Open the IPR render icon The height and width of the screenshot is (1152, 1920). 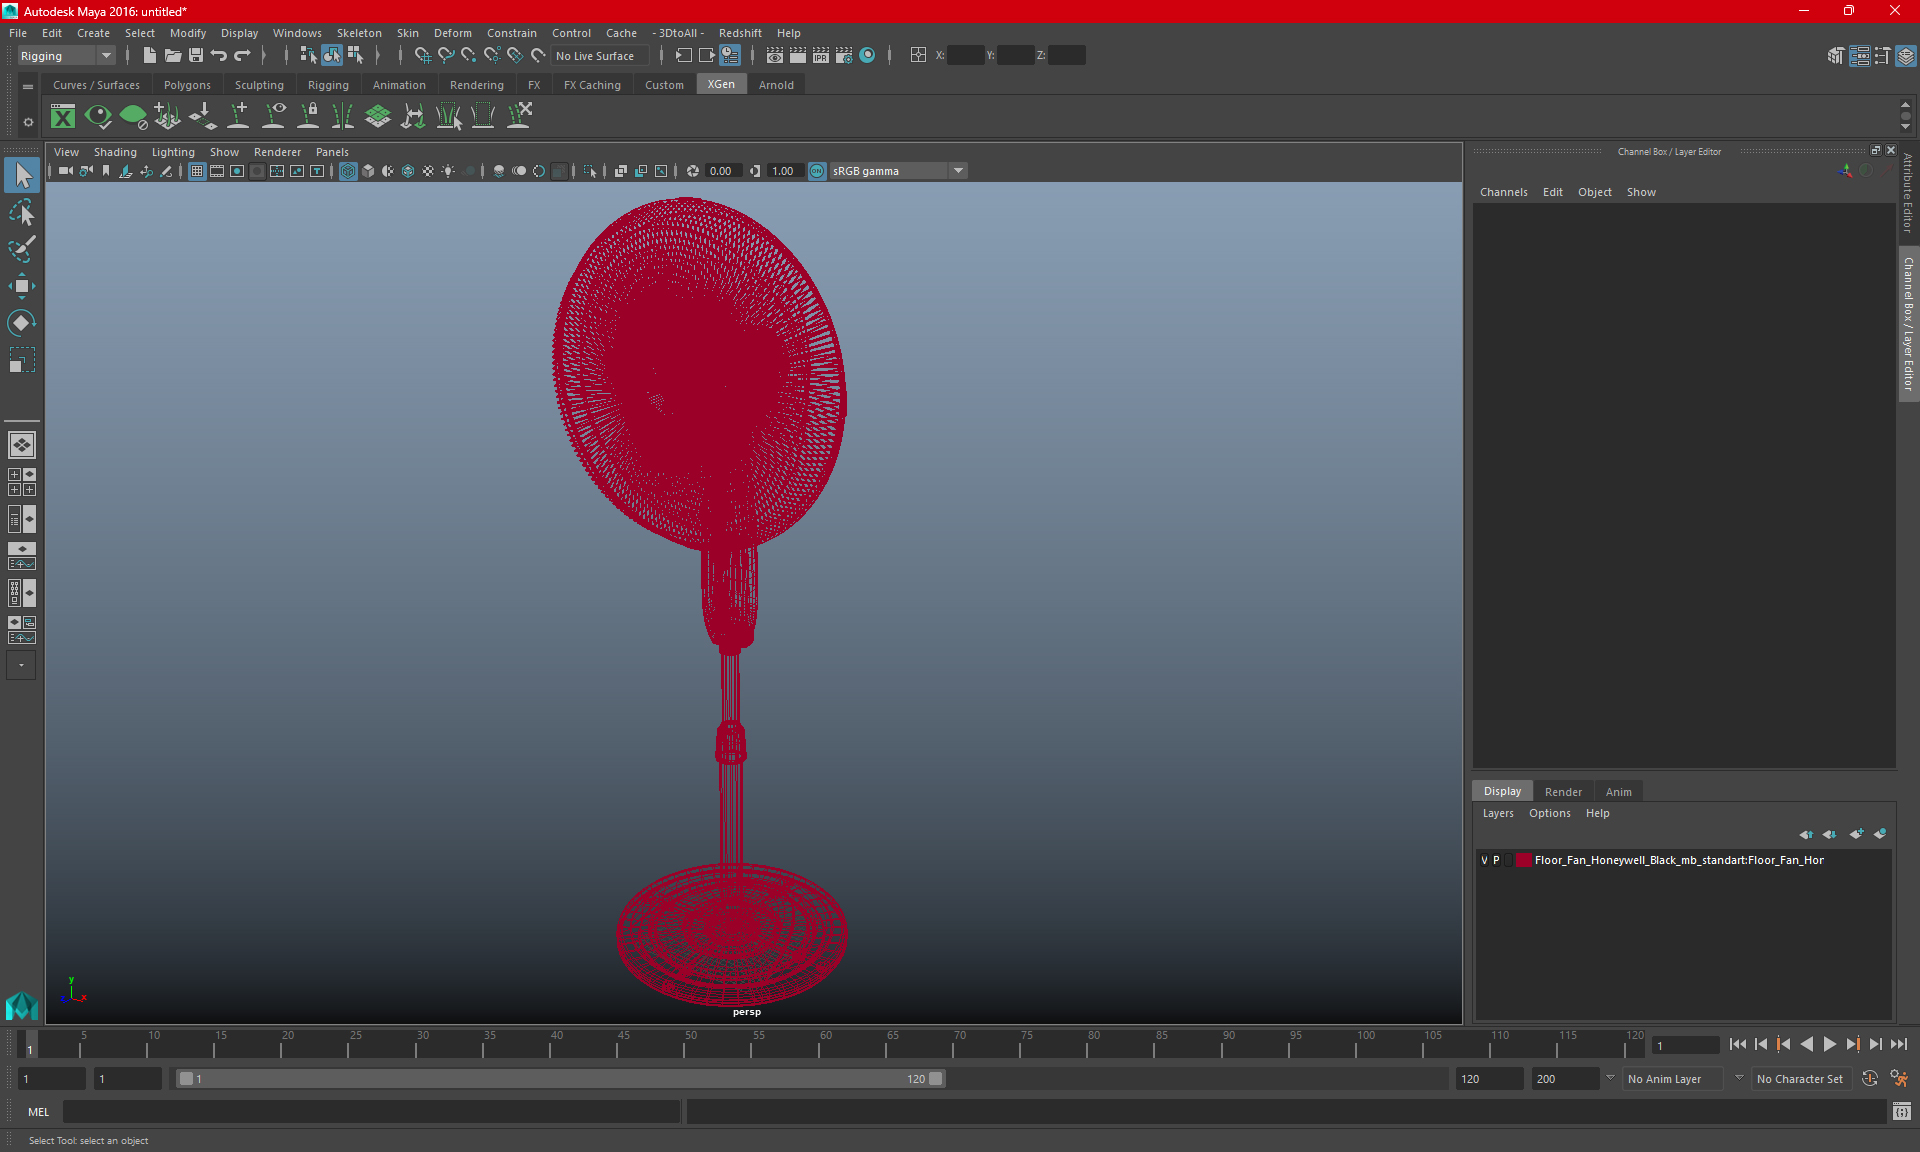pos(821,56)
